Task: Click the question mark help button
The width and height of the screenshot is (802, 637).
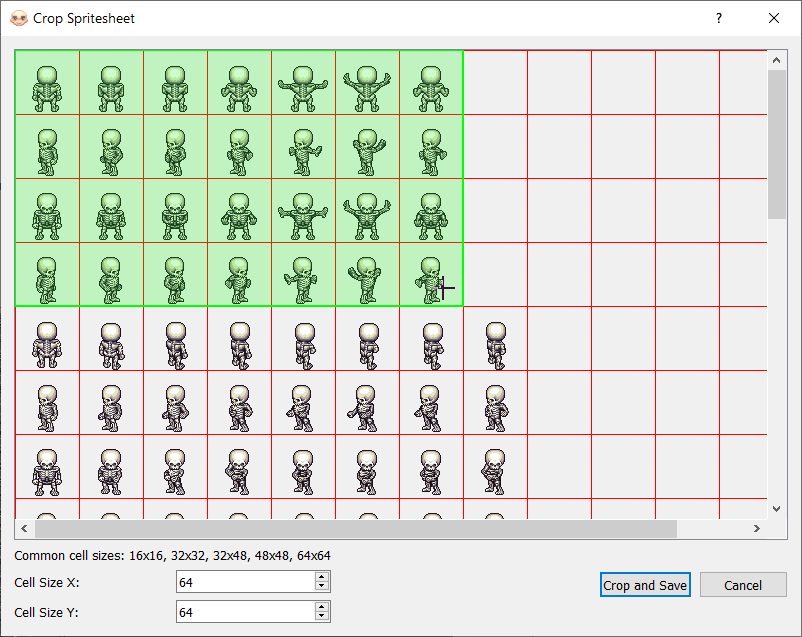Action: coord(719,18)
